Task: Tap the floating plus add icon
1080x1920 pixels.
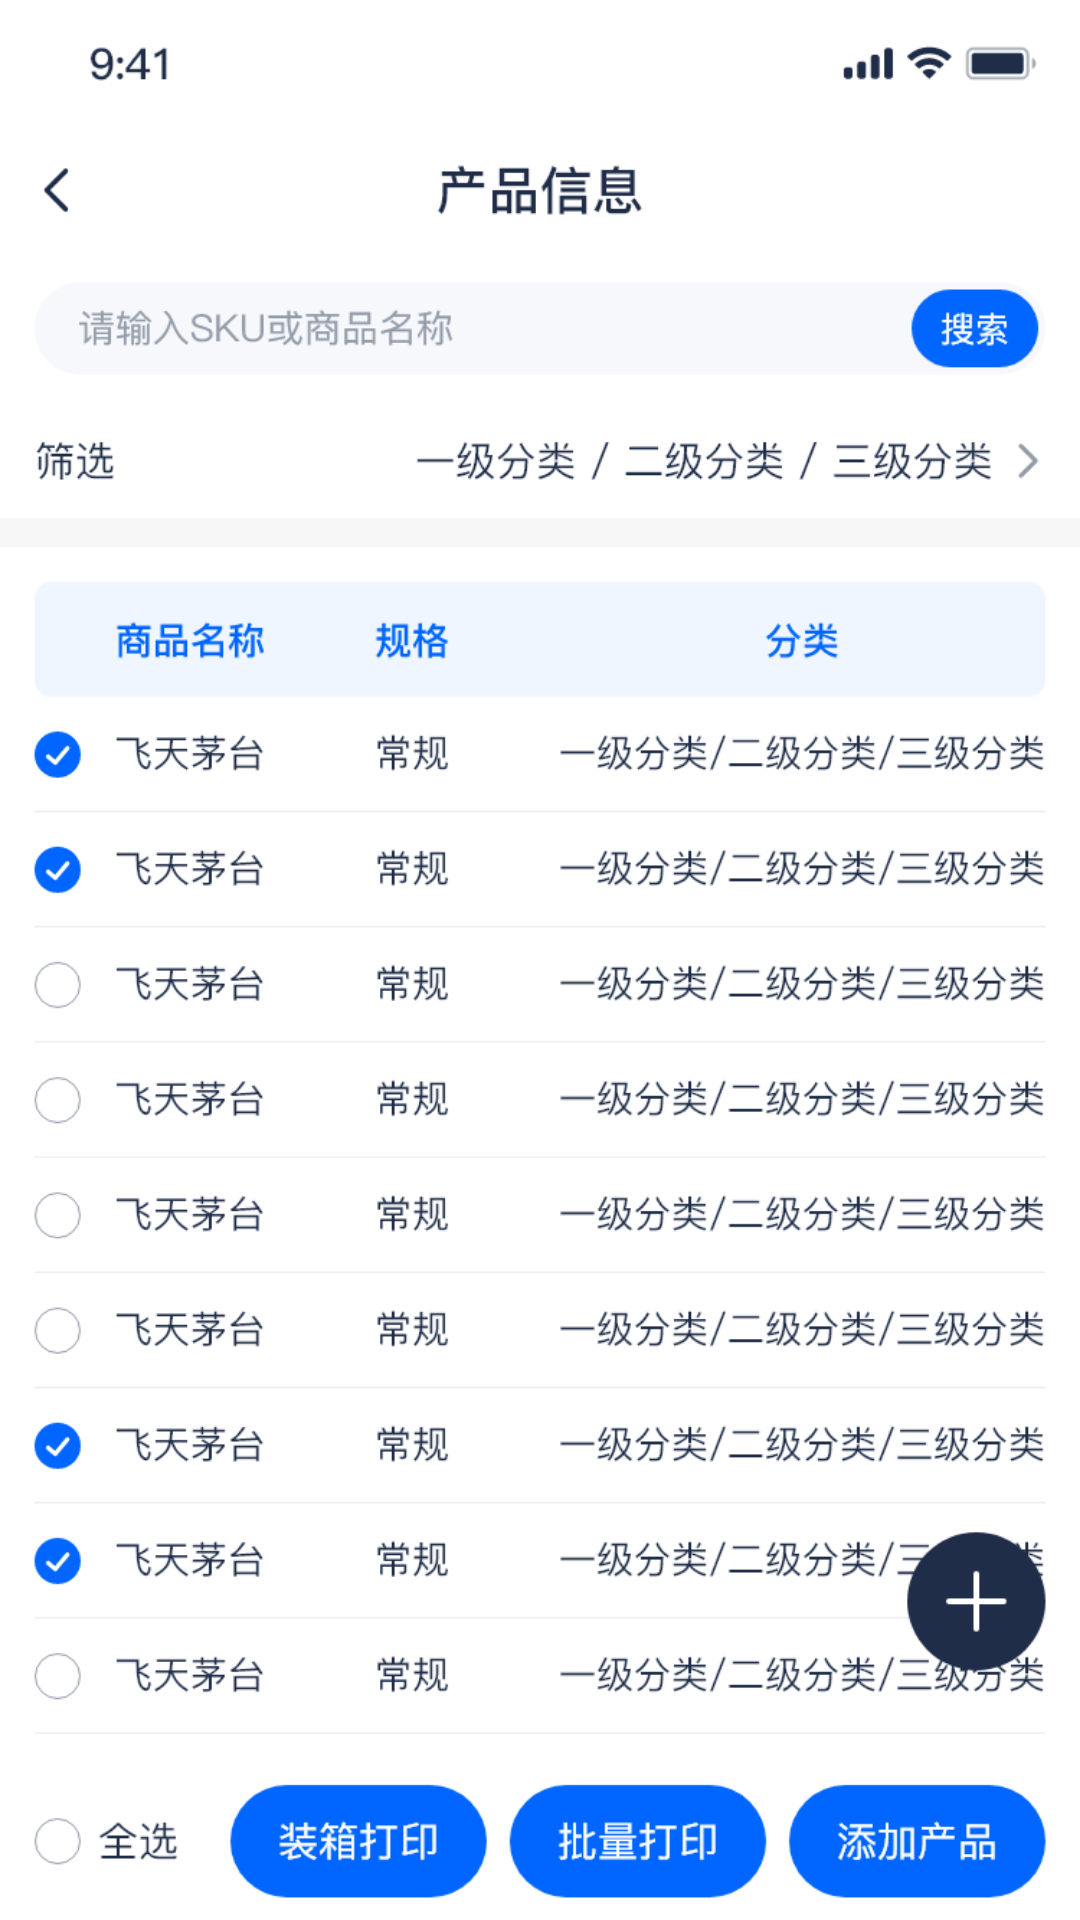Action: tap(976, 1601)
